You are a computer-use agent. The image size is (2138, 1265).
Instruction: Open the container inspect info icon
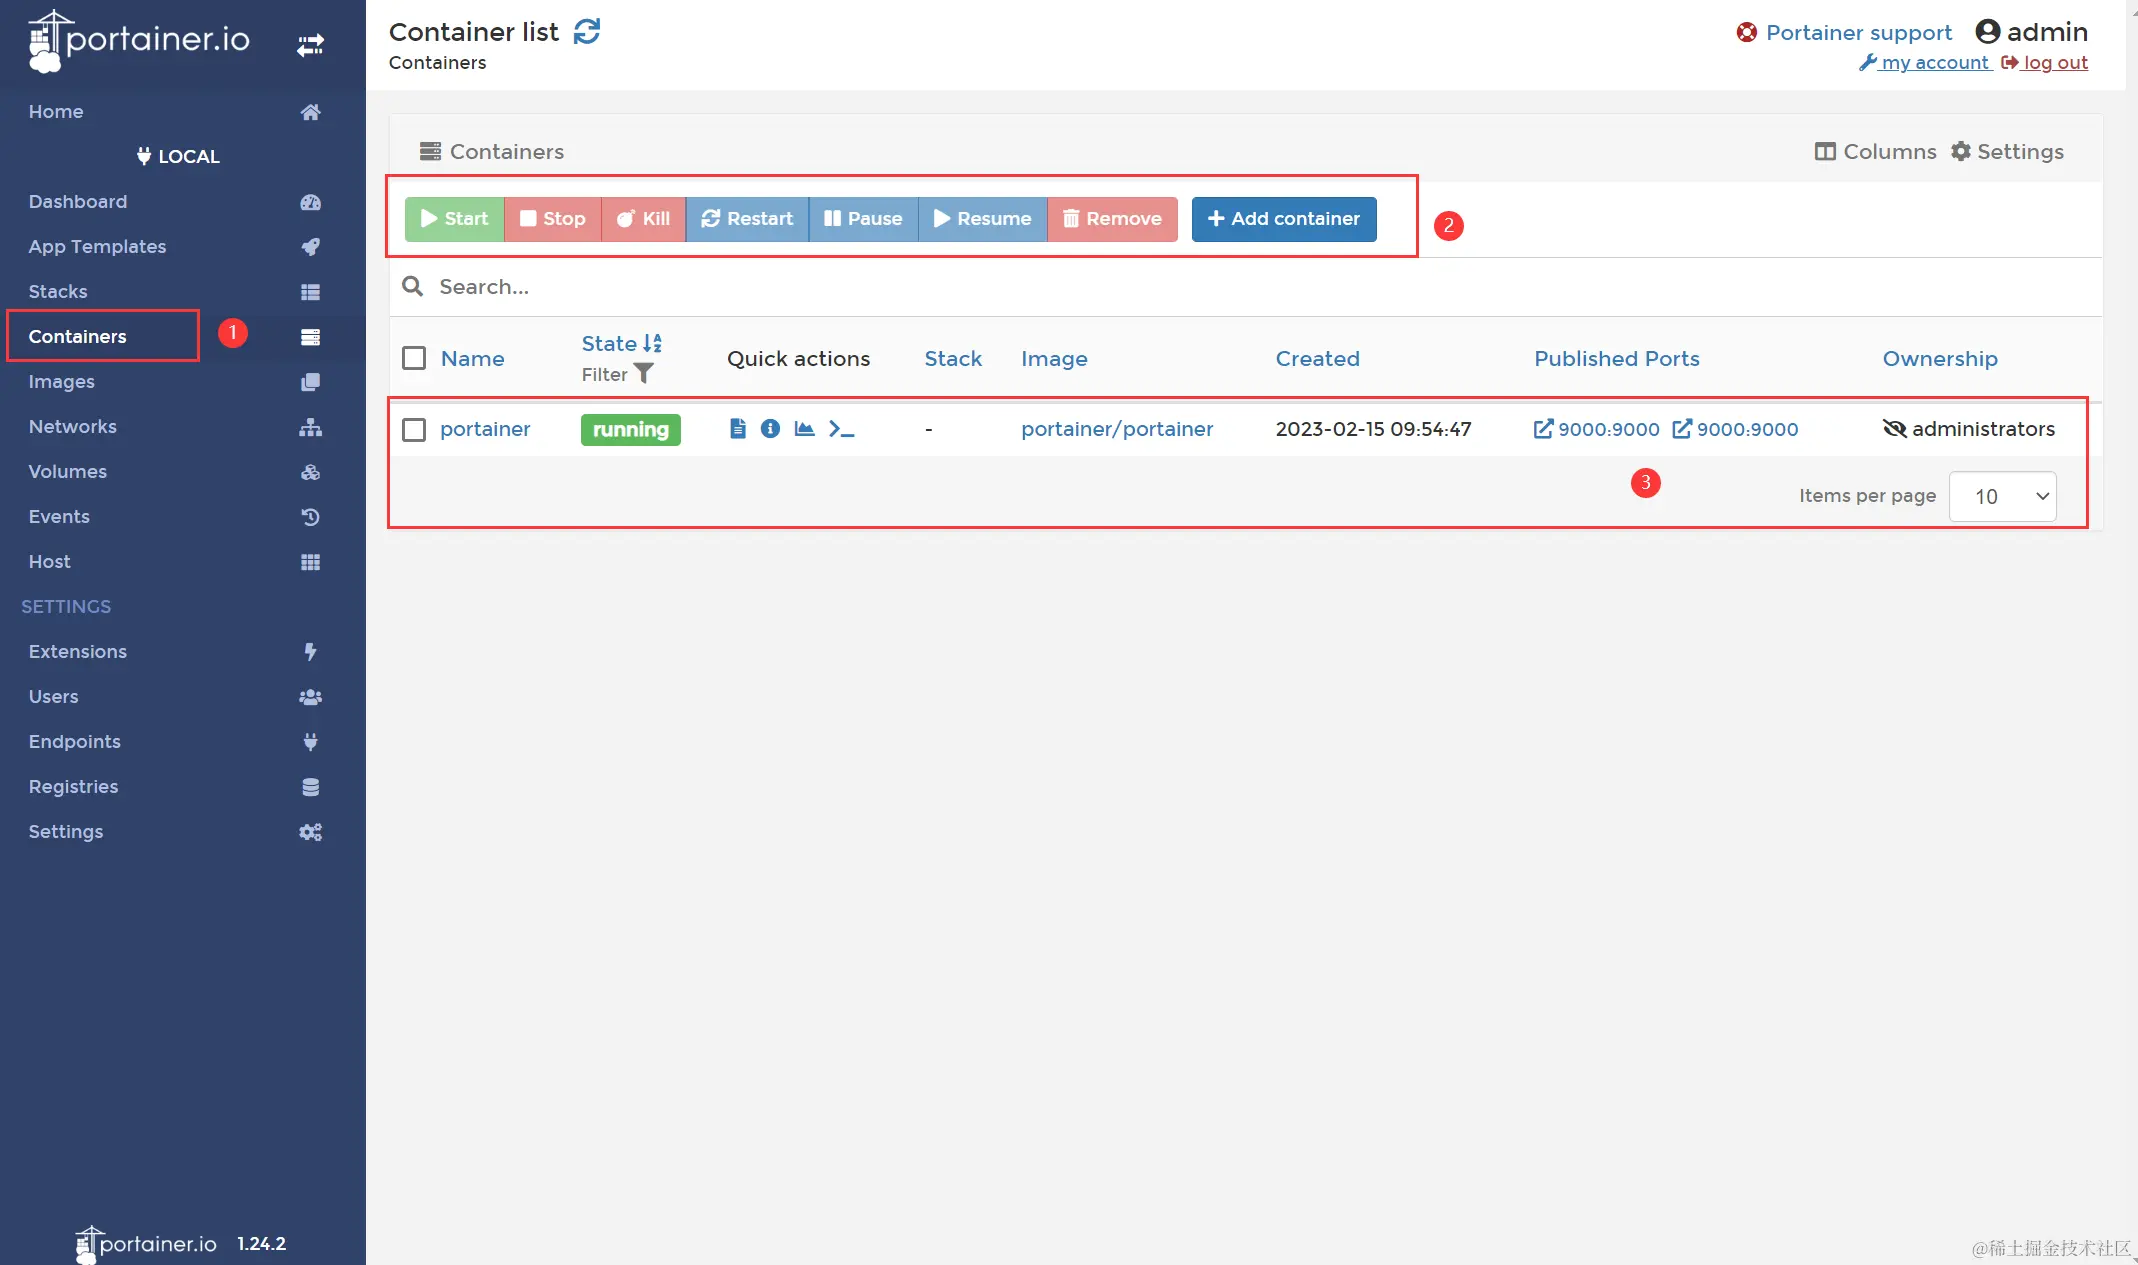click(x=770, y=429)
